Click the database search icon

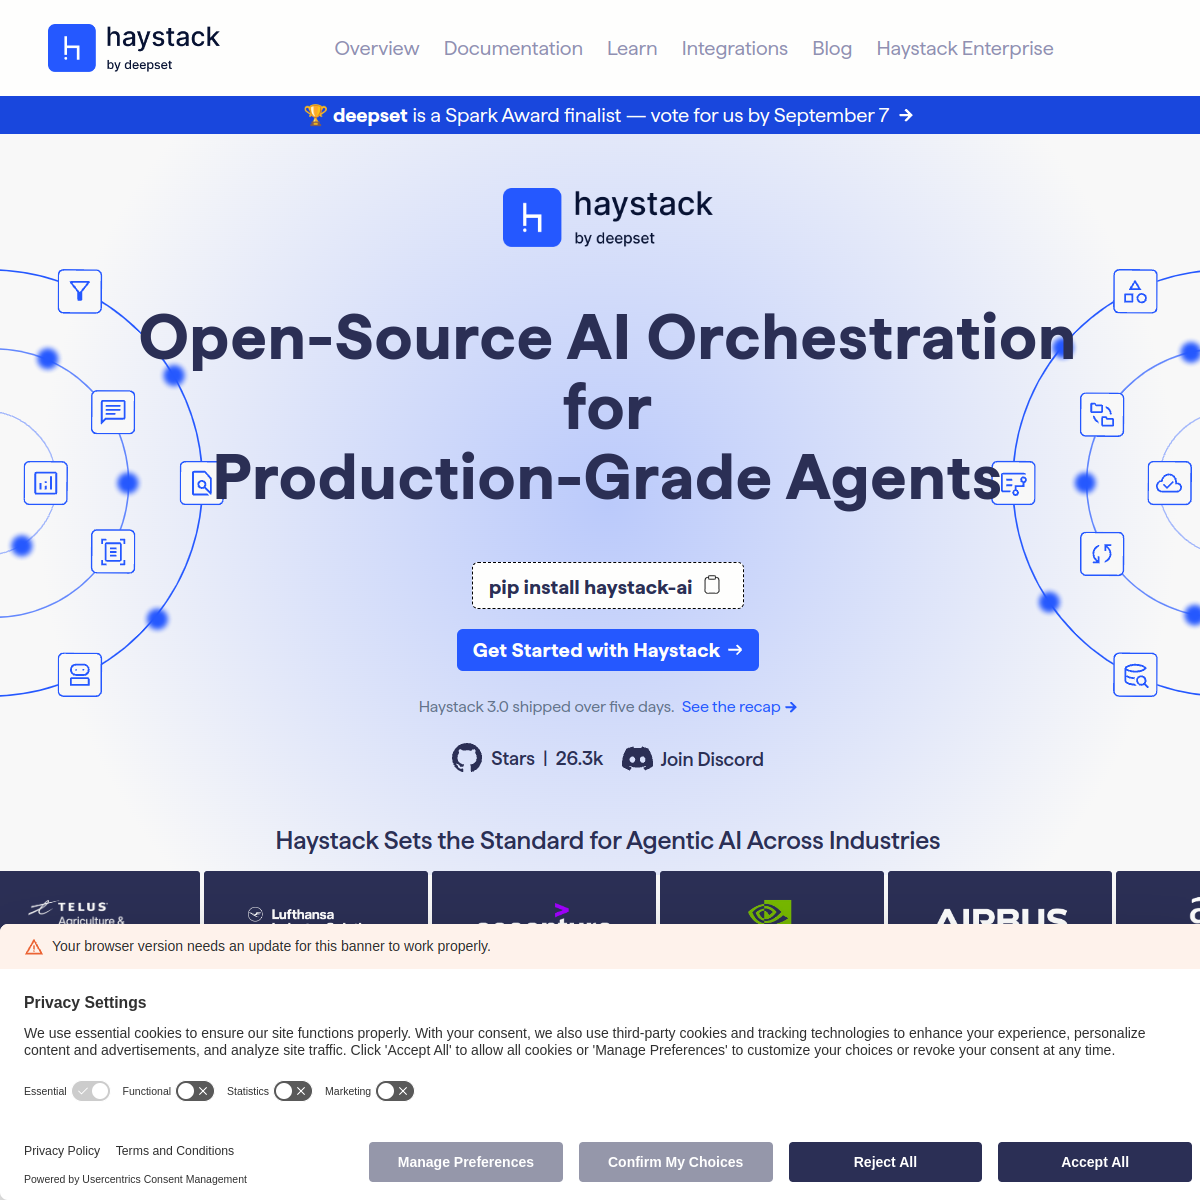tap(1136, 675)
